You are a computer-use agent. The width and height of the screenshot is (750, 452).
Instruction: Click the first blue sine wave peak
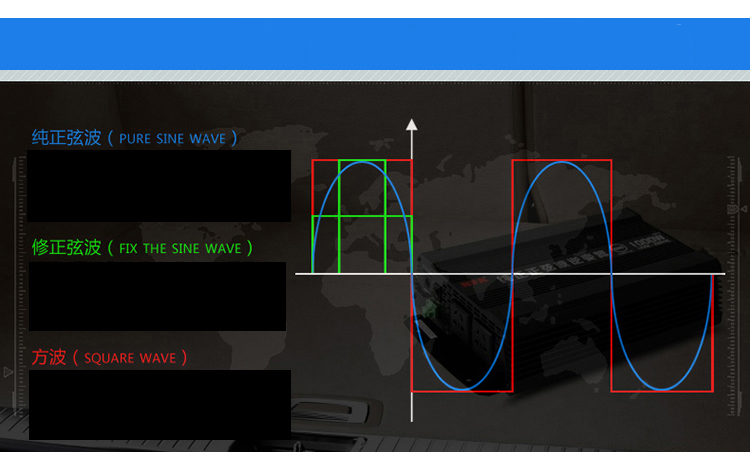[x=362, y=163]
